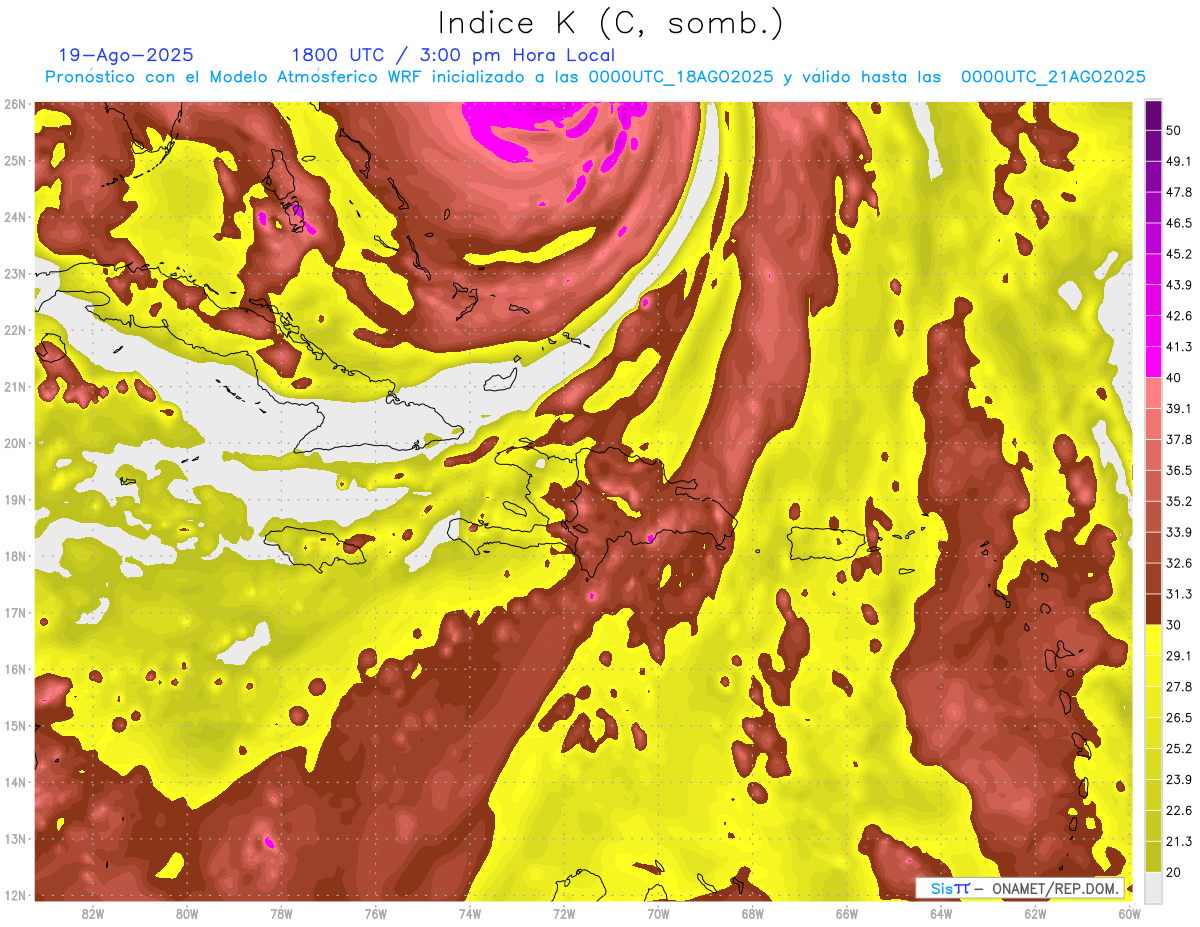This screenshot has width=1200, height=927.
Task: Click the colorbar label '40'
Action: (x=1176, y=378)
